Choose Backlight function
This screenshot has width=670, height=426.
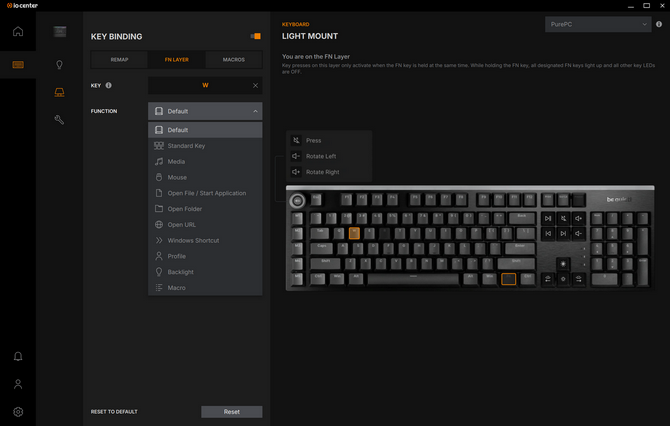(x=205, y=272)
